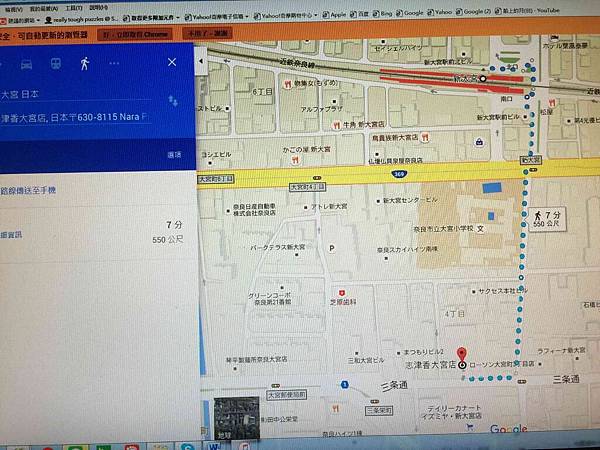The image size is (600, 450).
Task: Click ローソン大宮町 store label
Action: pos(502,364)
